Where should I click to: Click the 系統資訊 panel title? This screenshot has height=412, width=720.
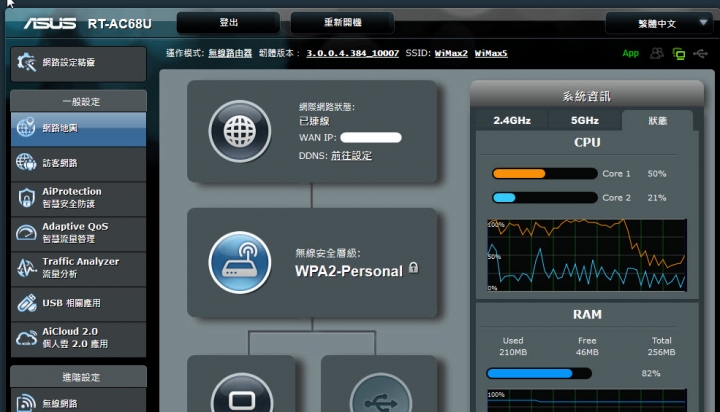[587, 96]
